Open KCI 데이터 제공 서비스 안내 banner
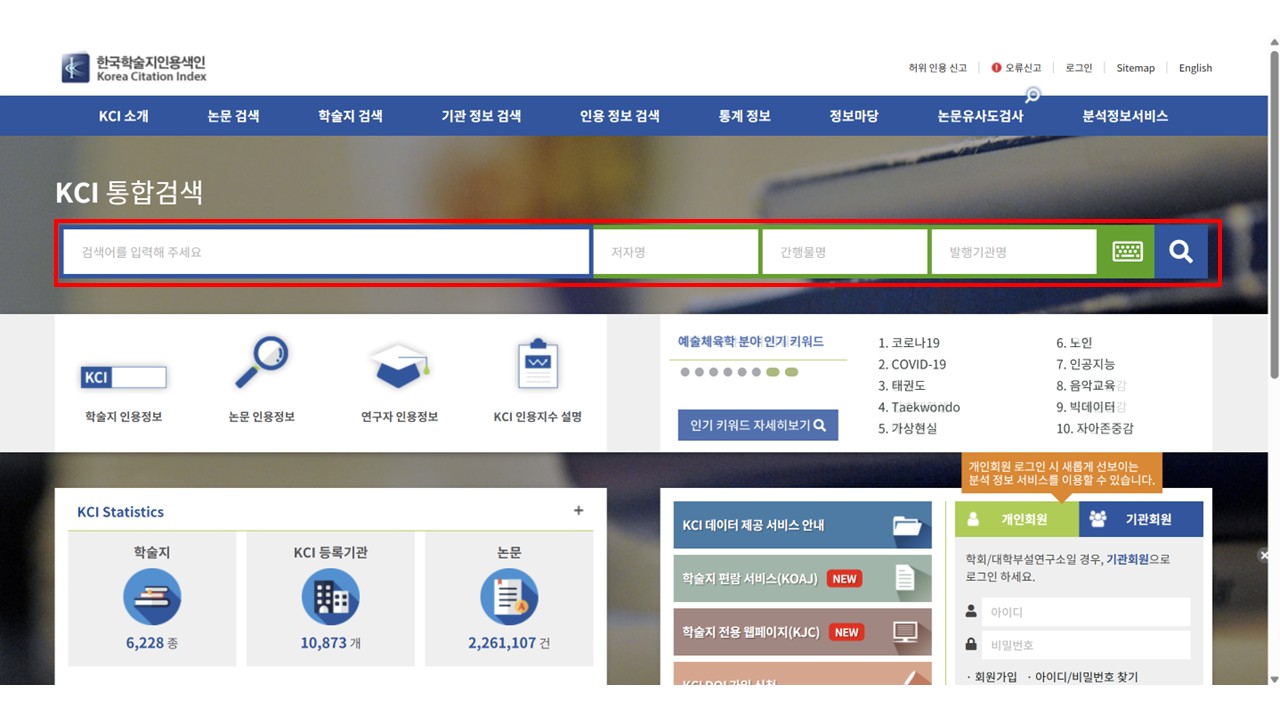Screen dimensions: 1280x720 click(x=802, y=525)
